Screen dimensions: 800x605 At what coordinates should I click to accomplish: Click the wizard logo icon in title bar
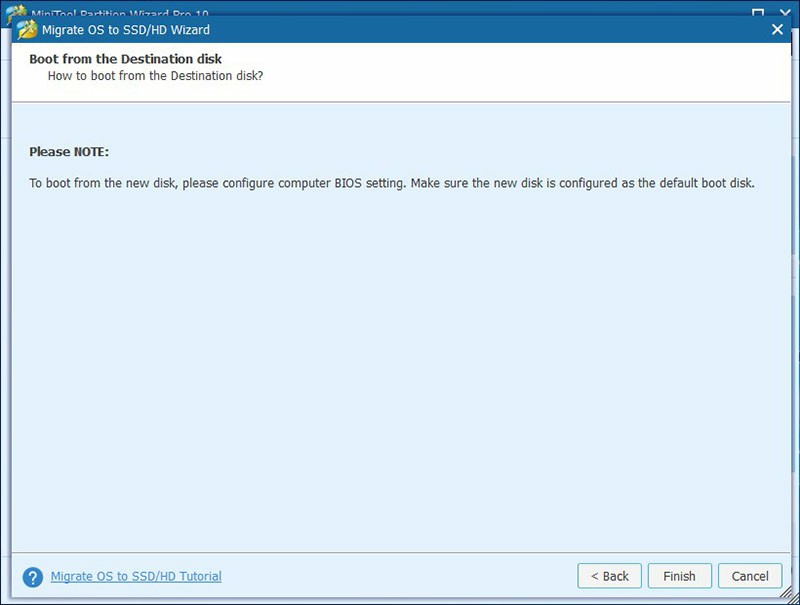point(27,30)
